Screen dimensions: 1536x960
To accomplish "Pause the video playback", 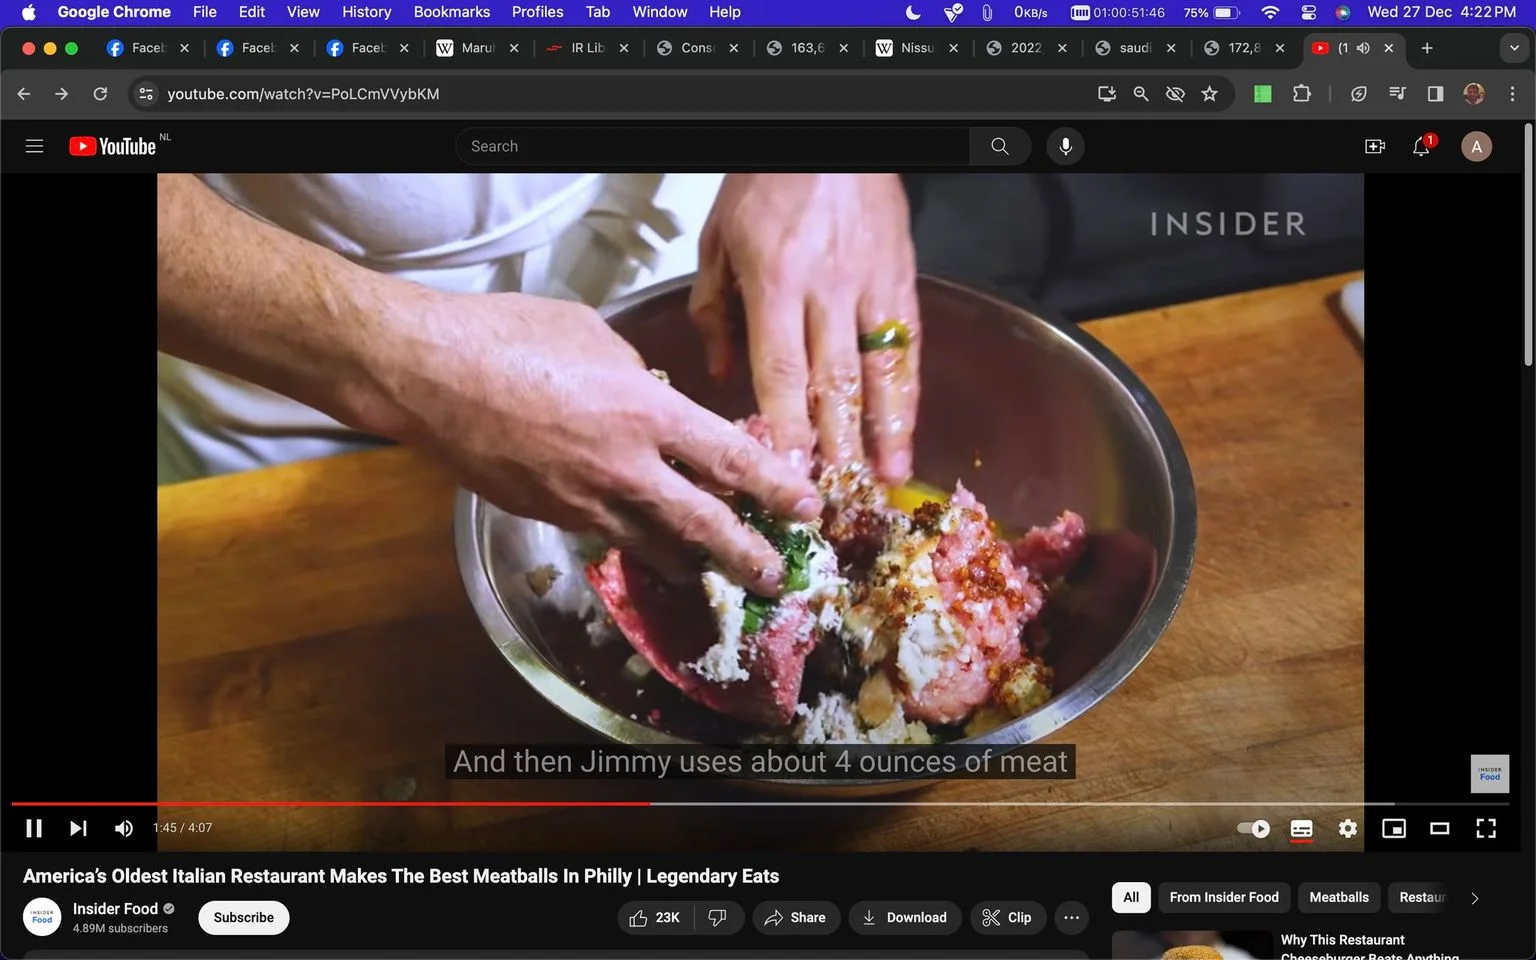I will click(x=34, y=828).
